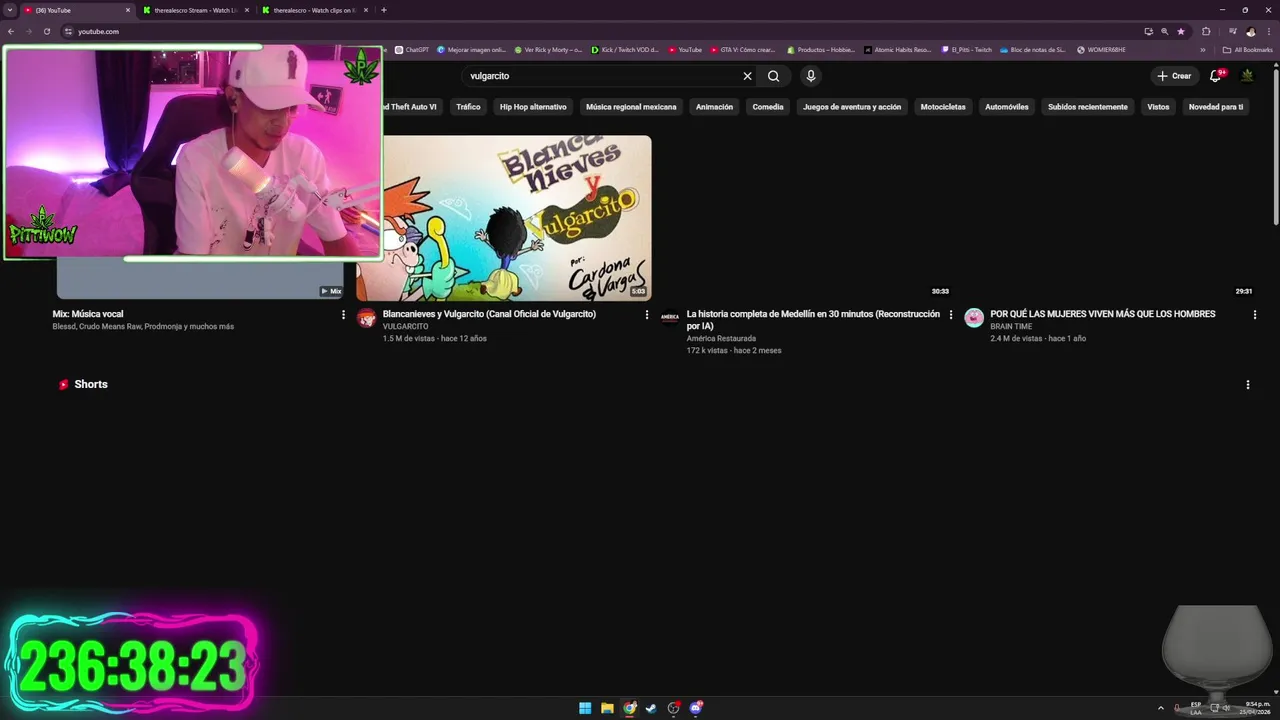Screen dimensions: 1280x720
Task: Open the All Bookmarks folder
Action: [1248, 50]
